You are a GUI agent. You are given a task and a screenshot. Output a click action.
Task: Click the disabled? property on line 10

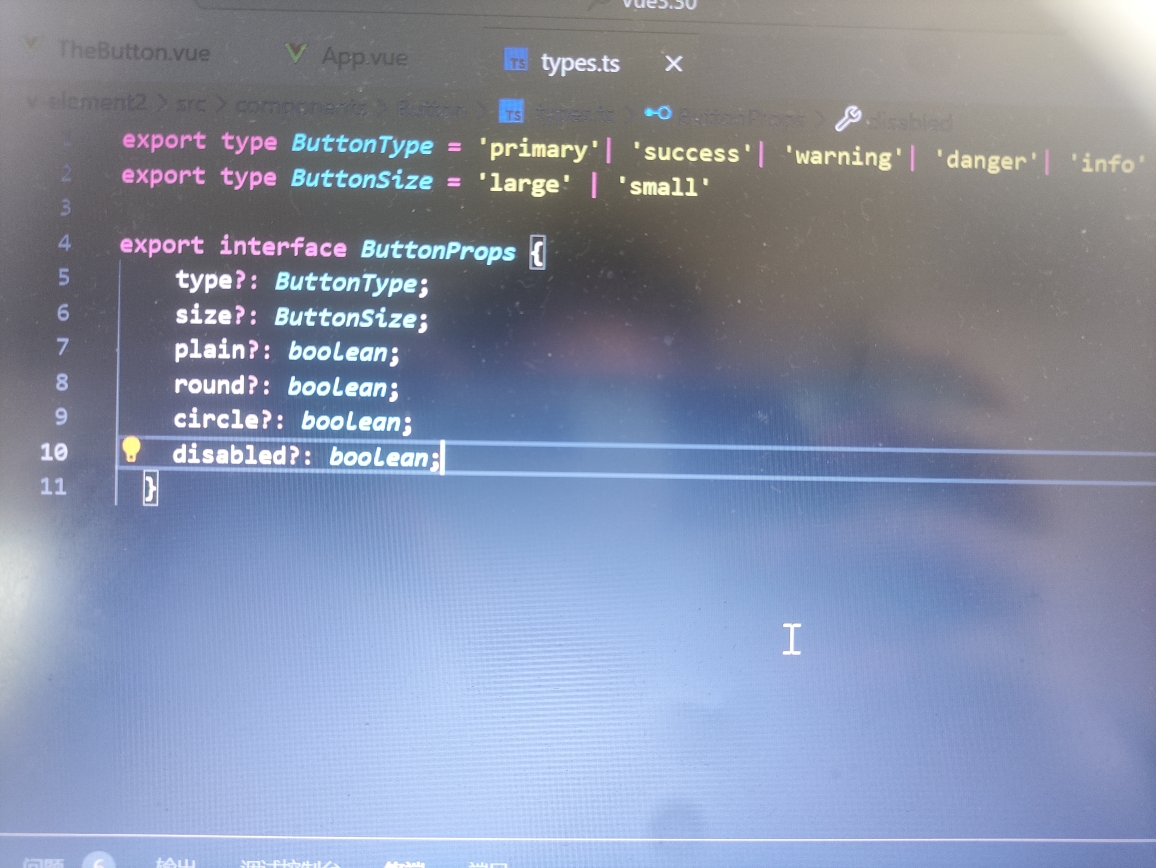[237, 454]
